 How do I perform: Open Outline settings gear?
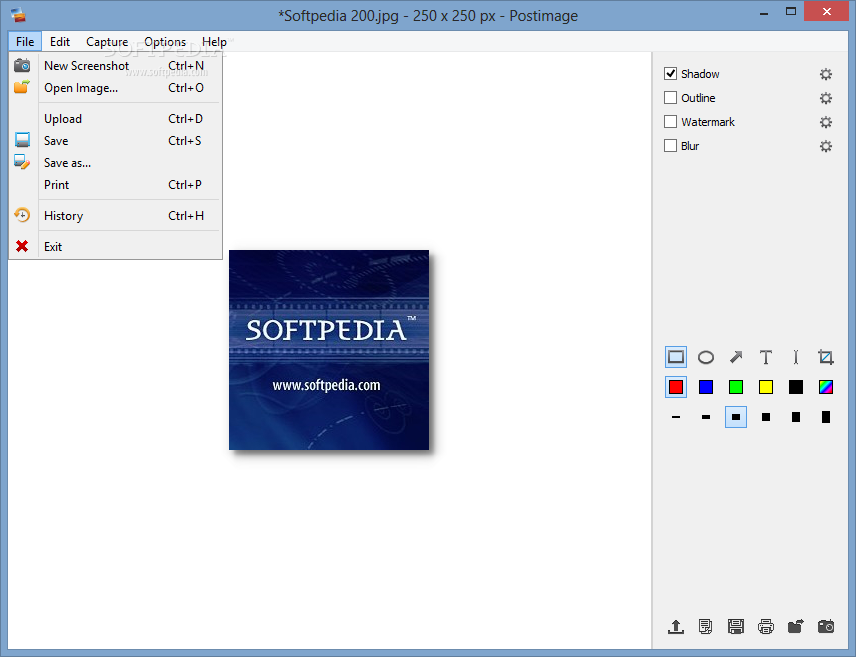tap(826, 98)
